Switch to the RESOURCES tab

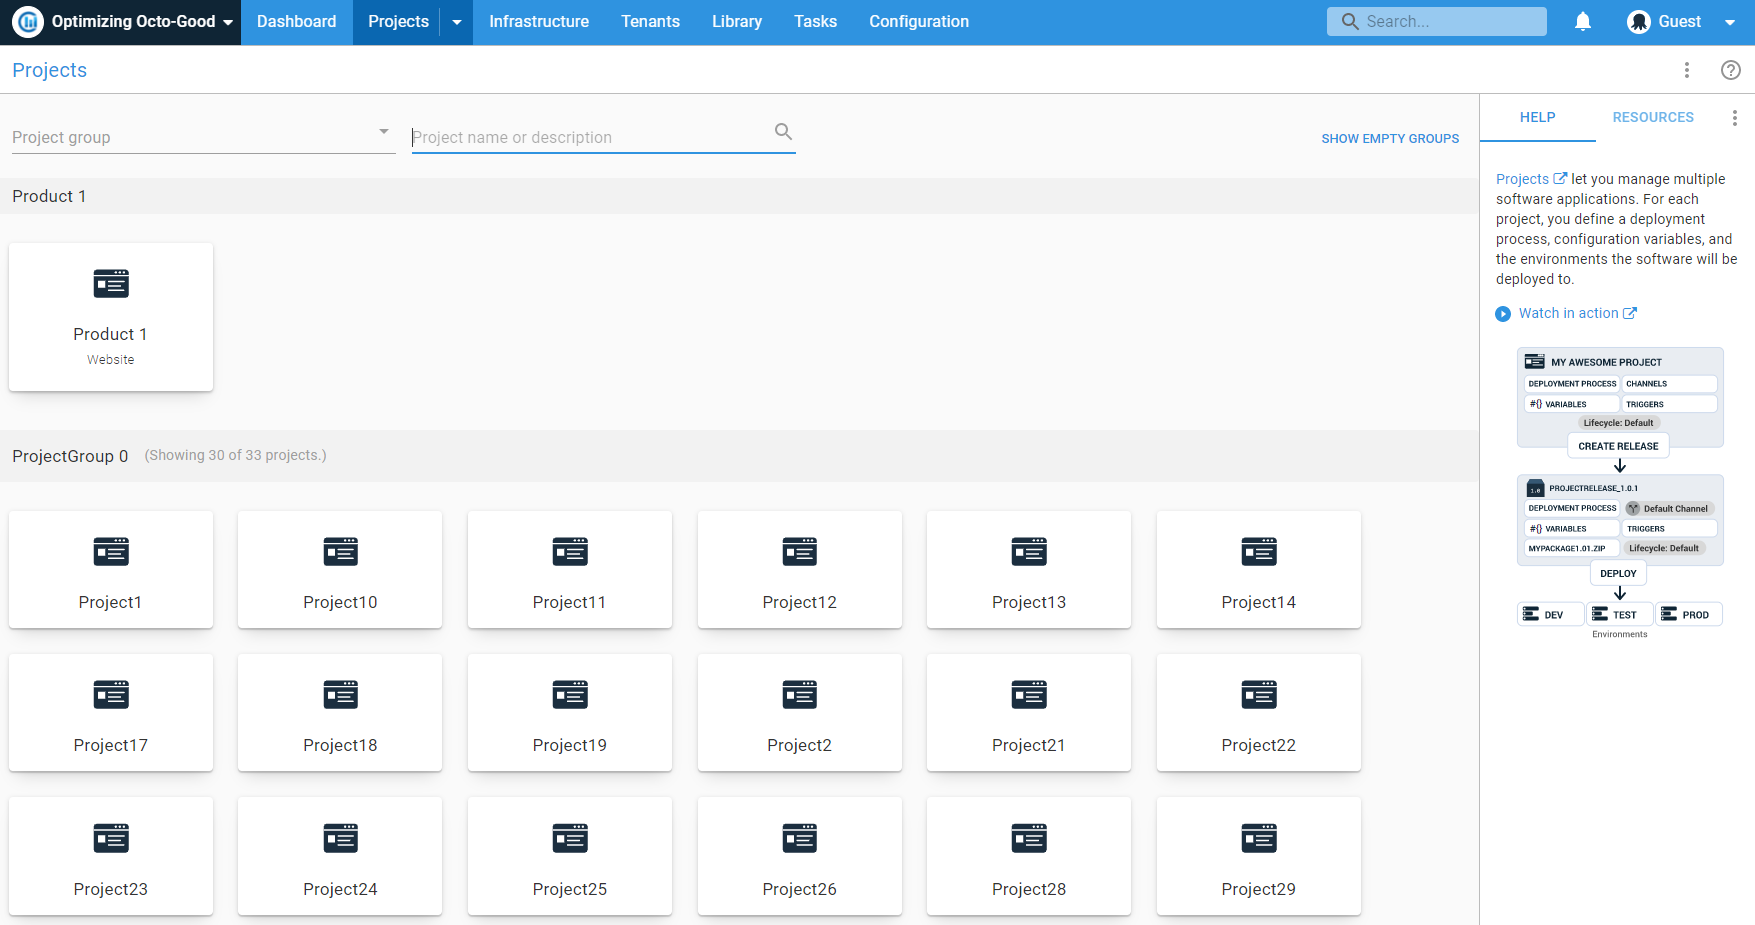1652,117
